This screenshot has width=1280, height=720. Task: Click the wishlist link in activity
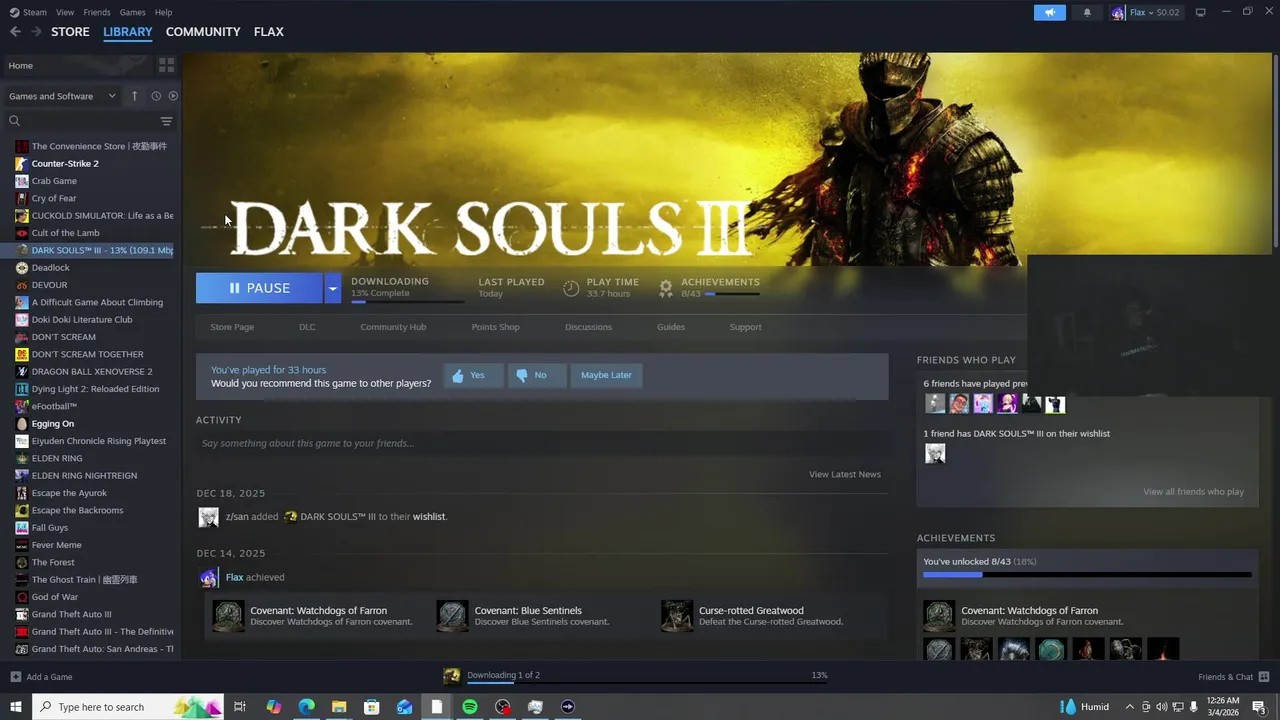pos(429,517)
